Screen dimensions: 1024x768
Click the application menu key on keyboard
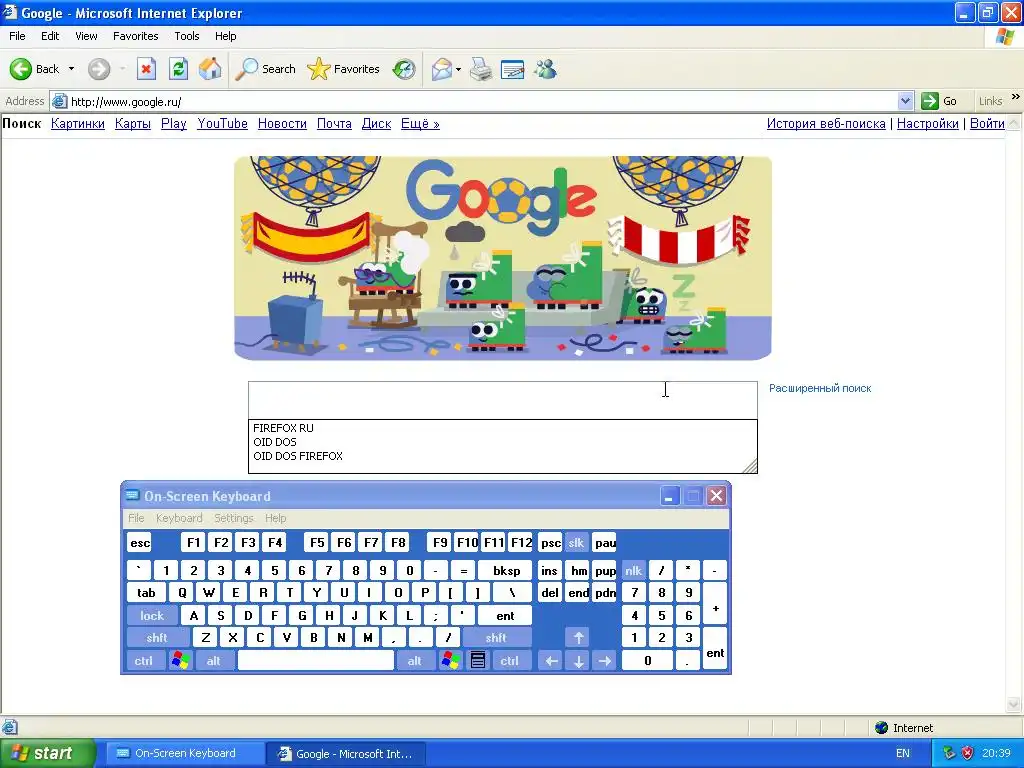(x=477, y=660)
